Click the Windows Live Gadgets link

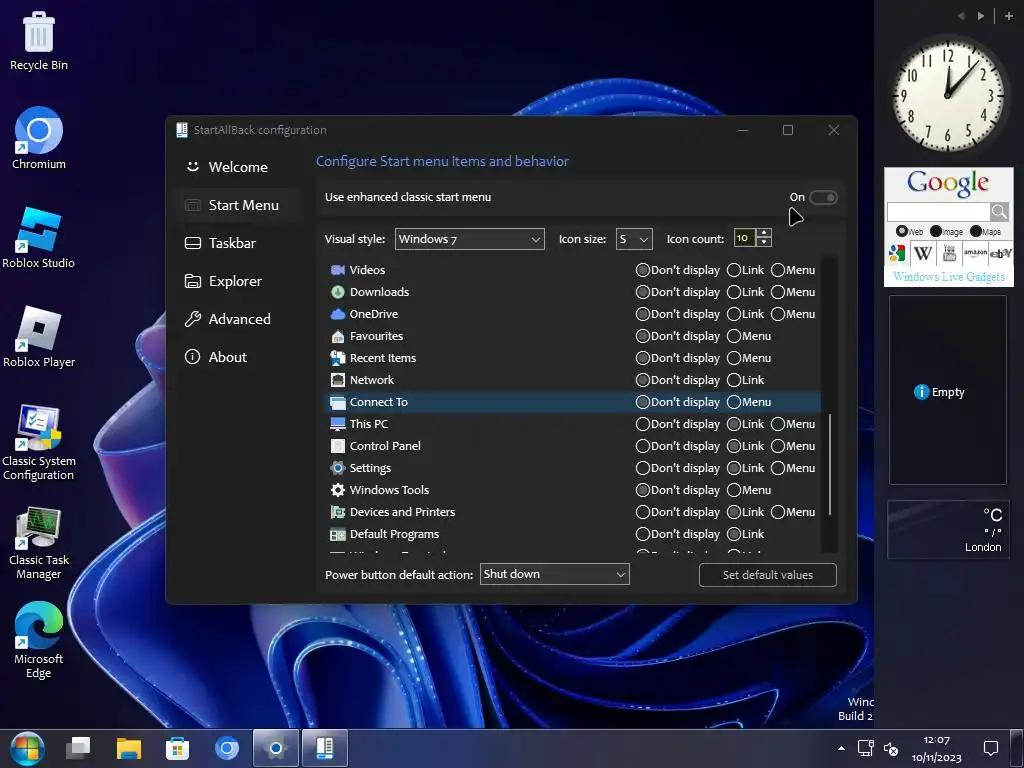click(x=949, y=276)
